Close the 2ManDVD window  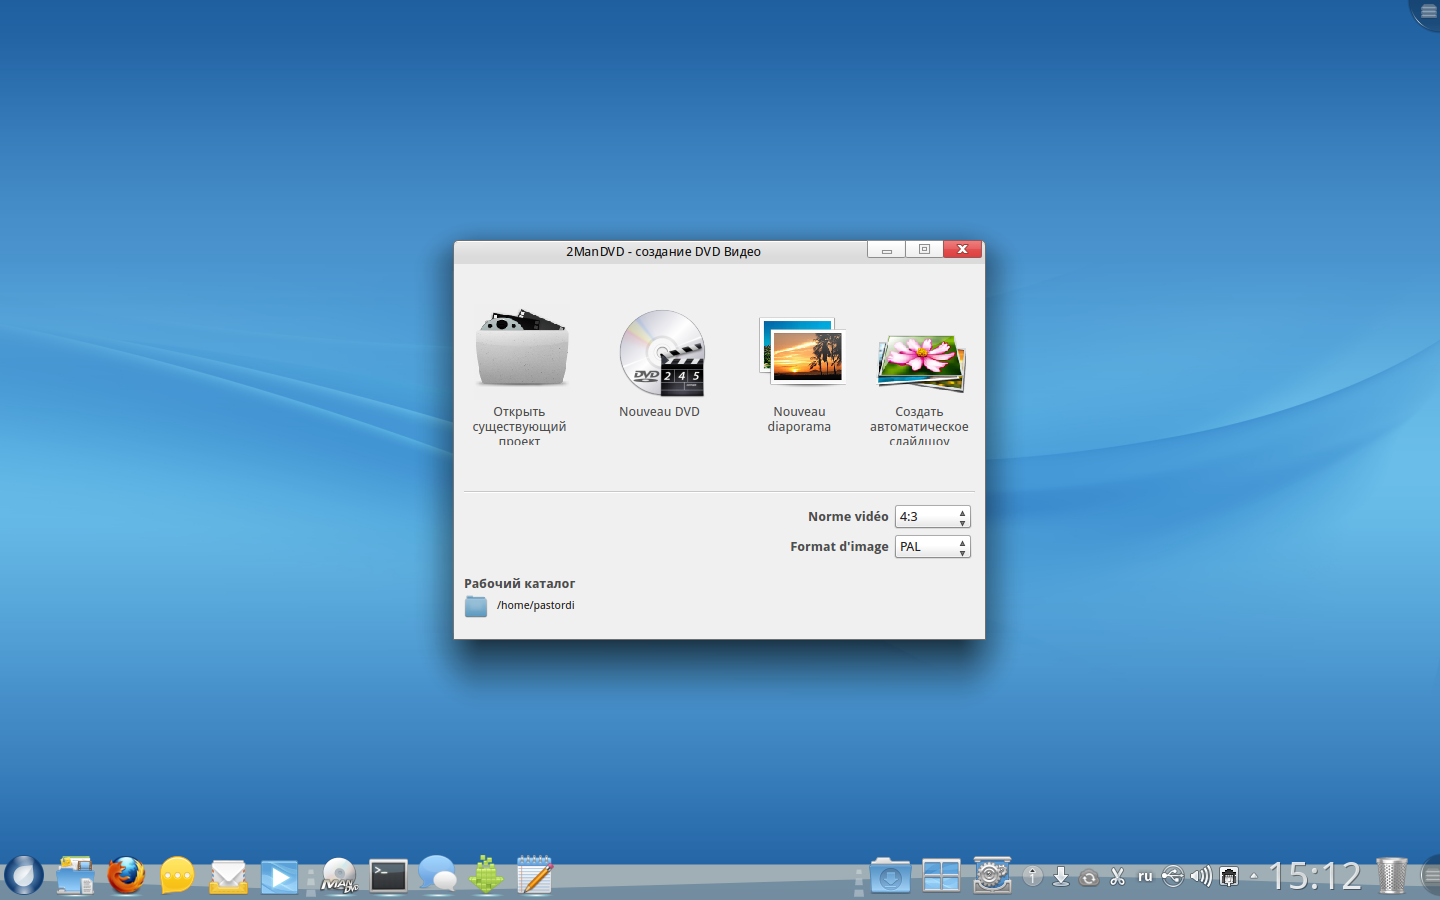click(962, 250)
